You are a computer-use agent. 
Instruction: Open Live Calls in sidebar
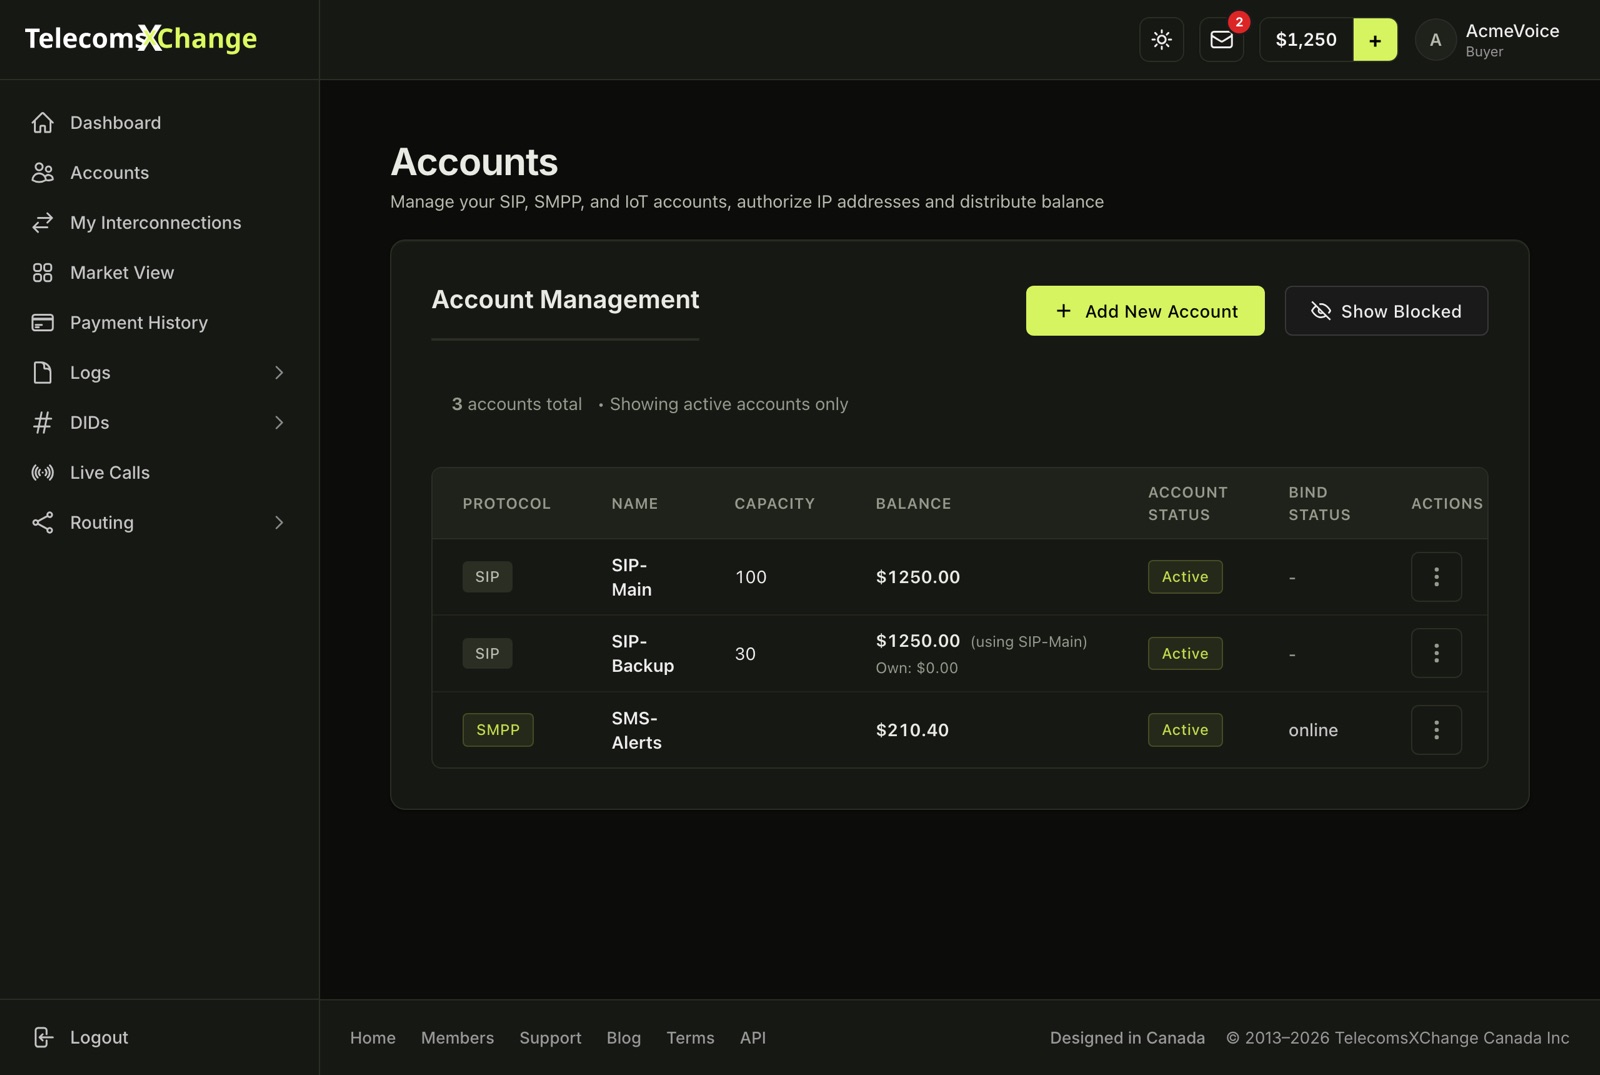tap(159, 473)
